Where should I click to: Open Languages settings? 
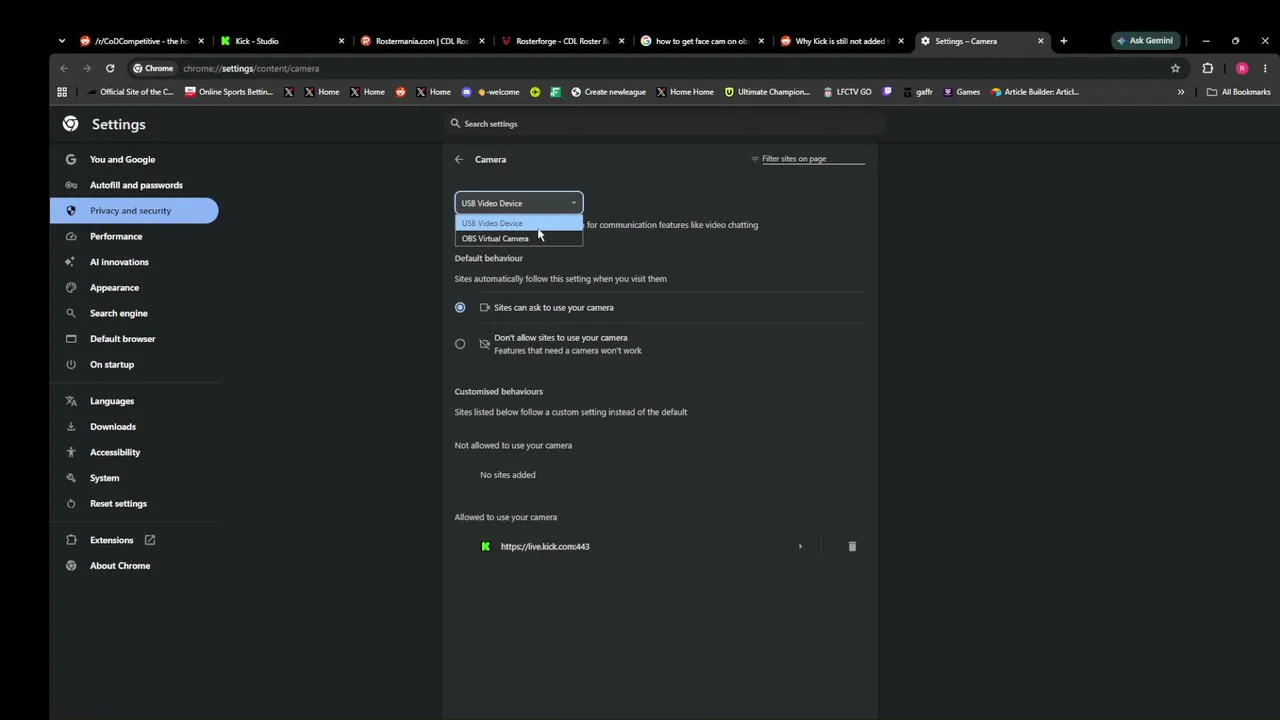[x=111, y=401]
